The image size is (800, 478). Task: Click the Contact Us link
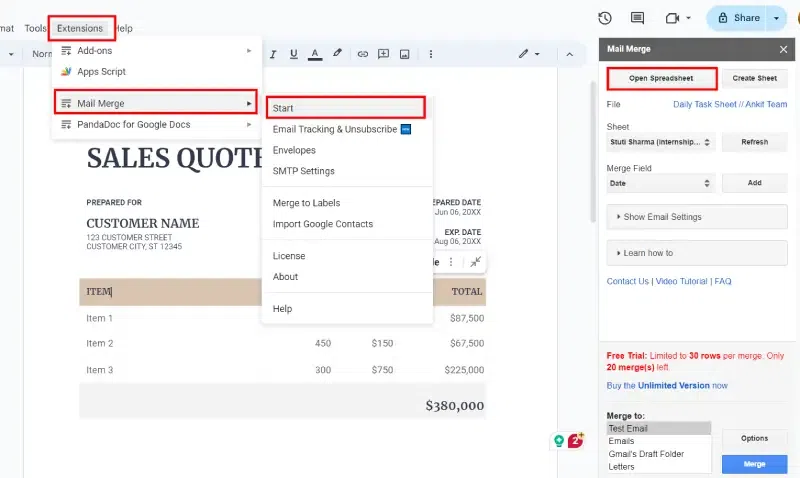[x=628, y=282]
